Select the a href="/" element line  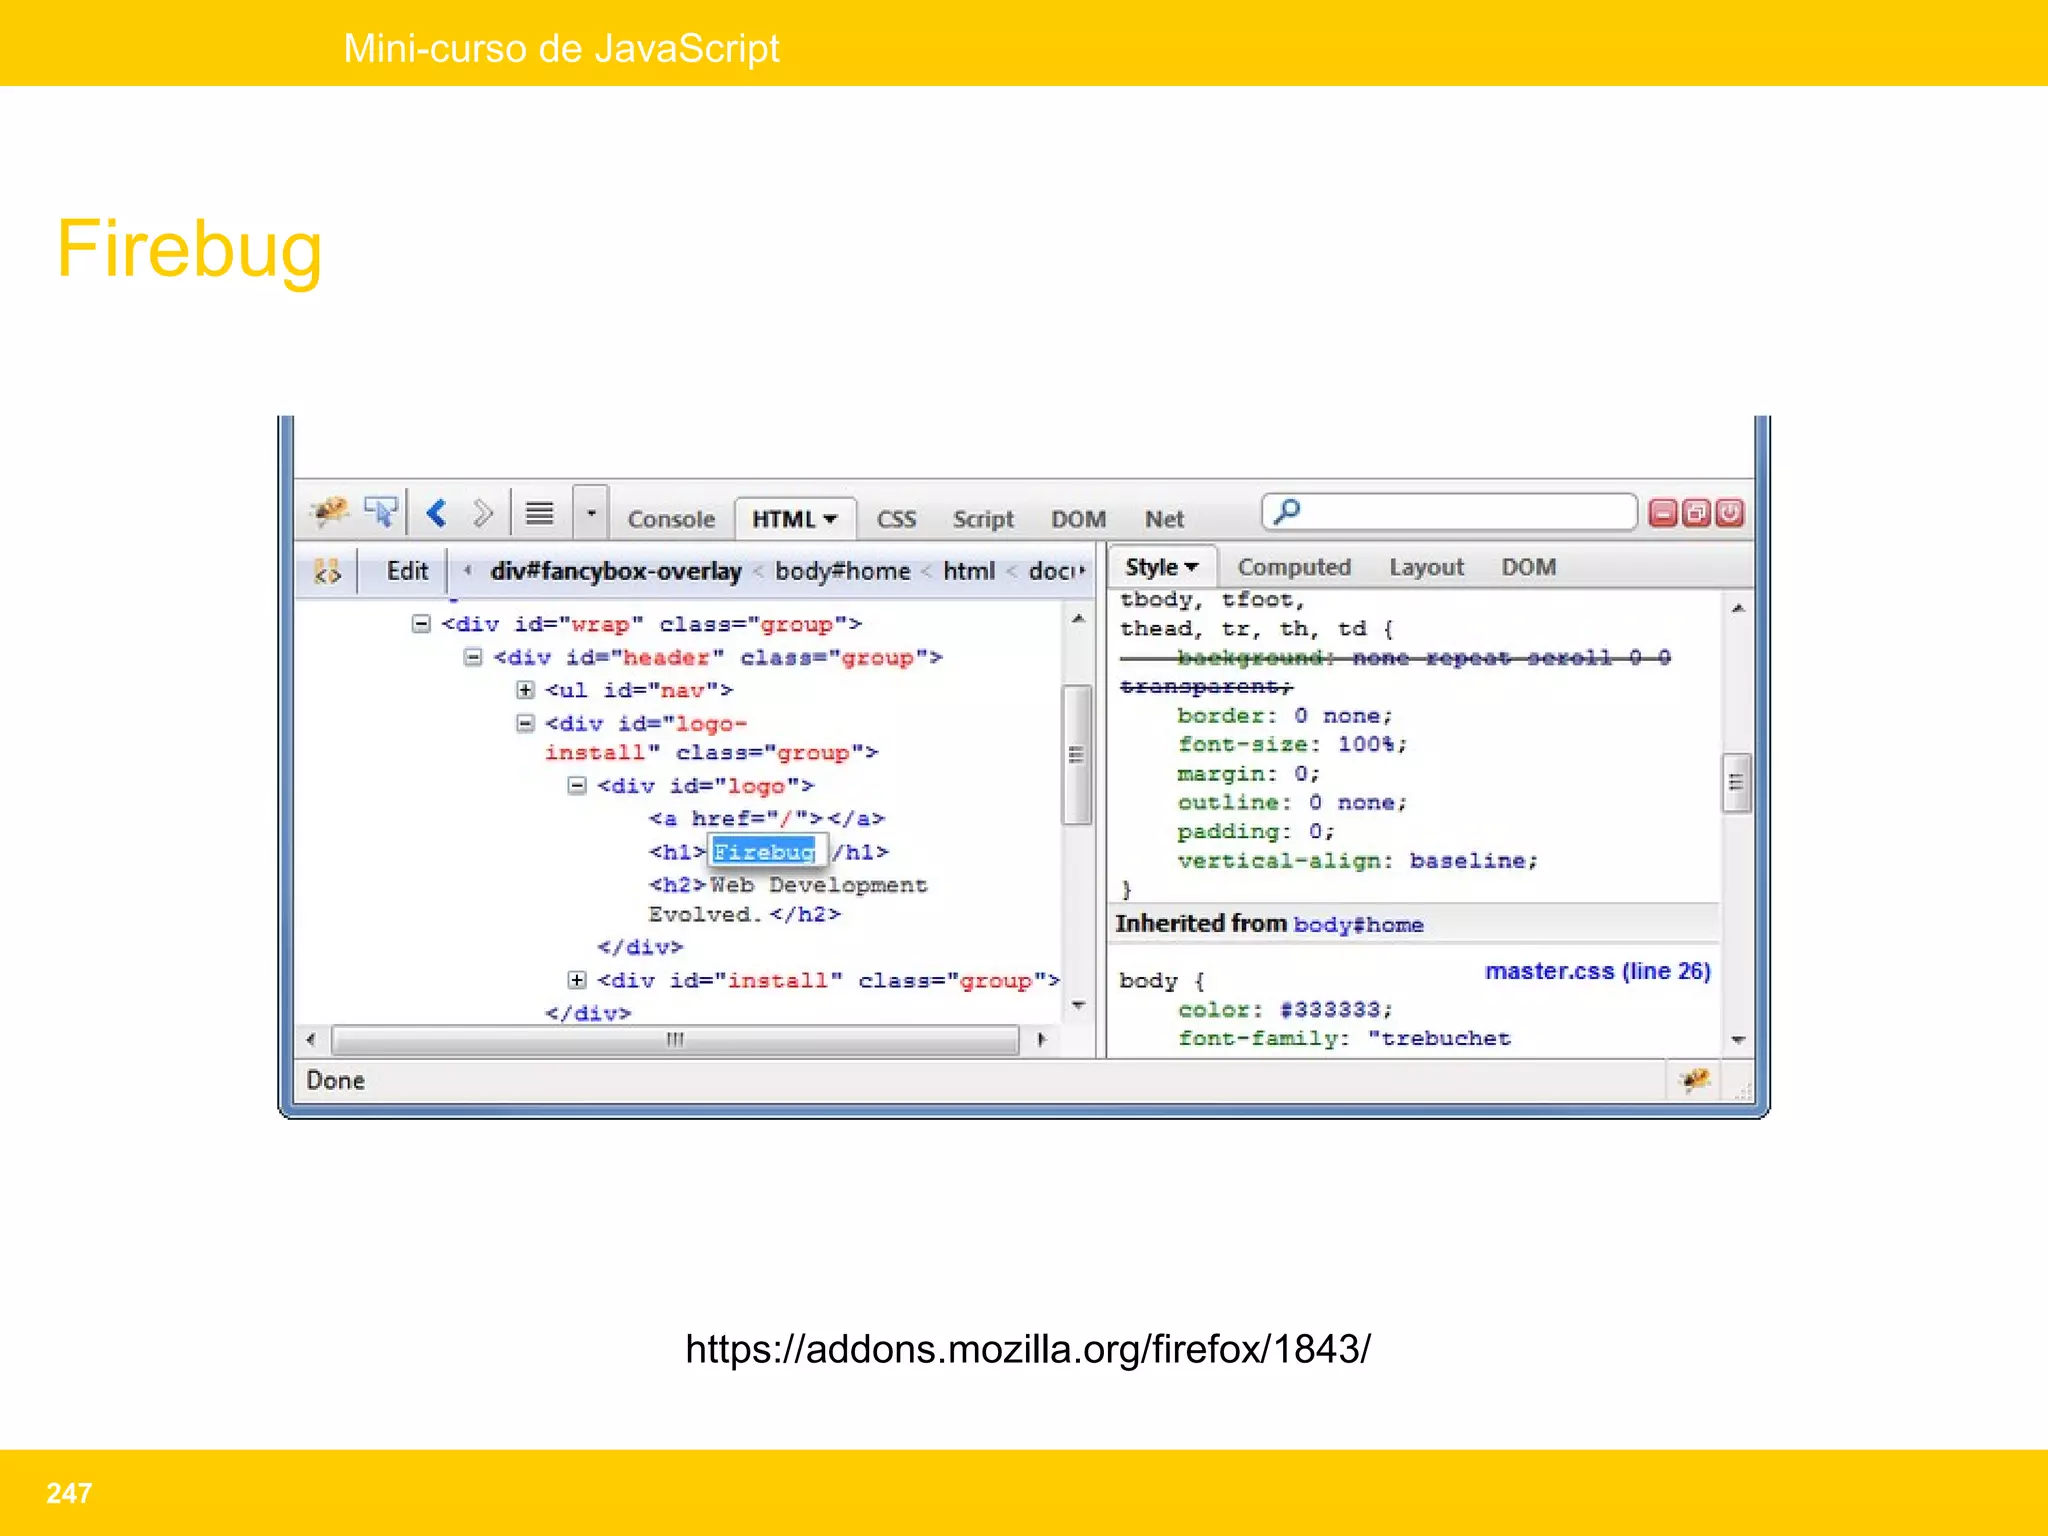tap(767, 819)
